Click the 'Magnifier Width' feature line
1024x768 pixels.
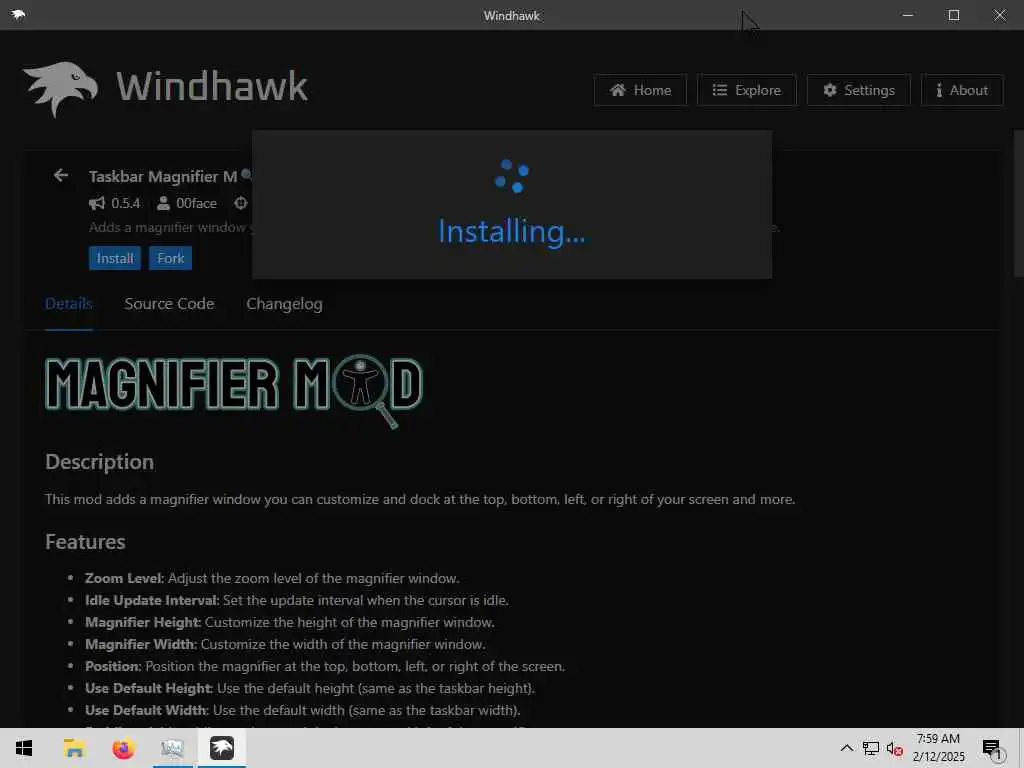click(x=285, y=644)
